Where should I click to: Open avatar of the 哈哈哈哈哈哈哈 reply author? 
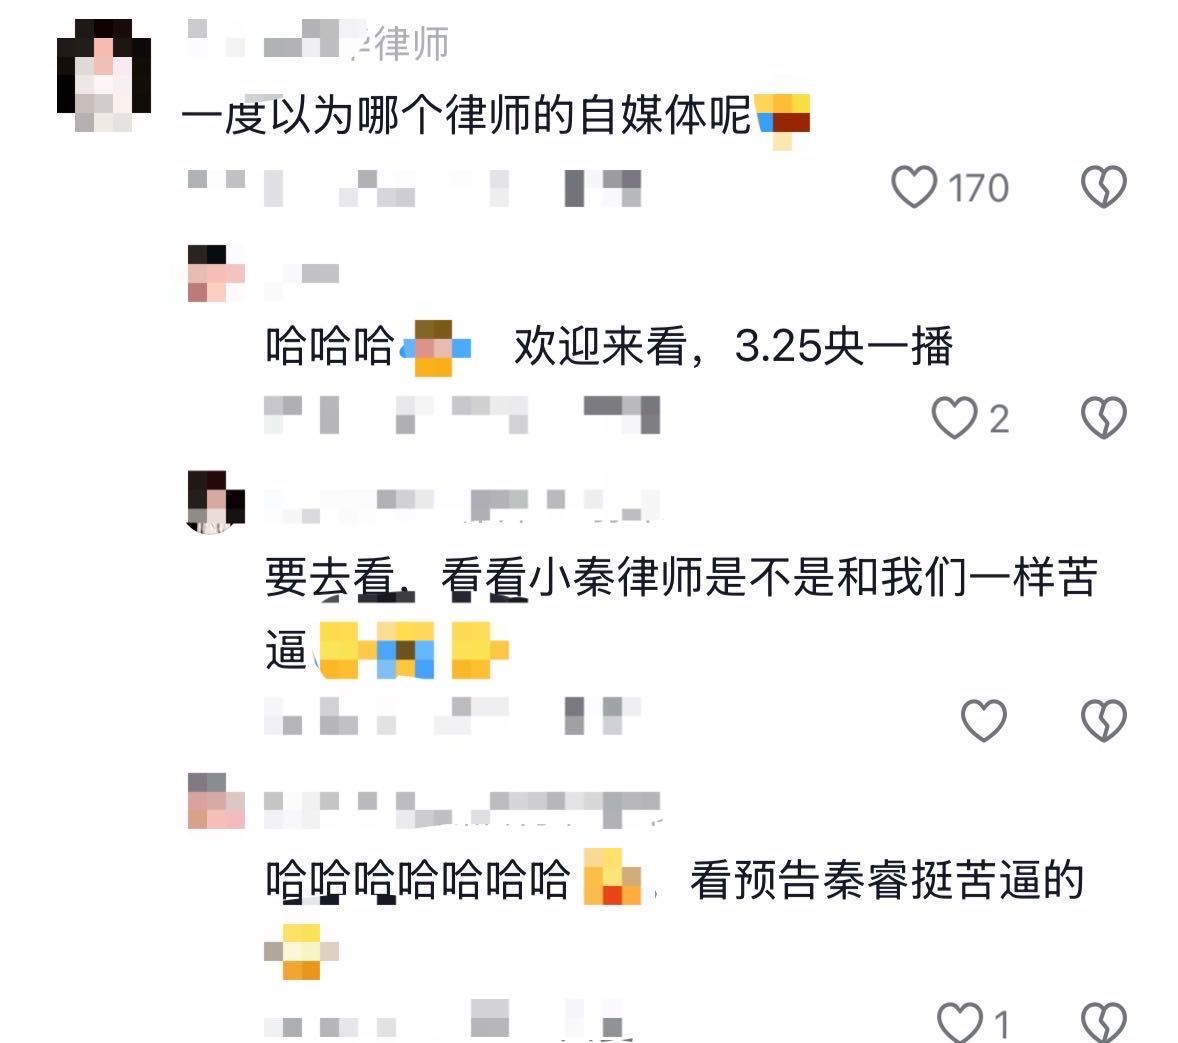click(x=216, y=801)
